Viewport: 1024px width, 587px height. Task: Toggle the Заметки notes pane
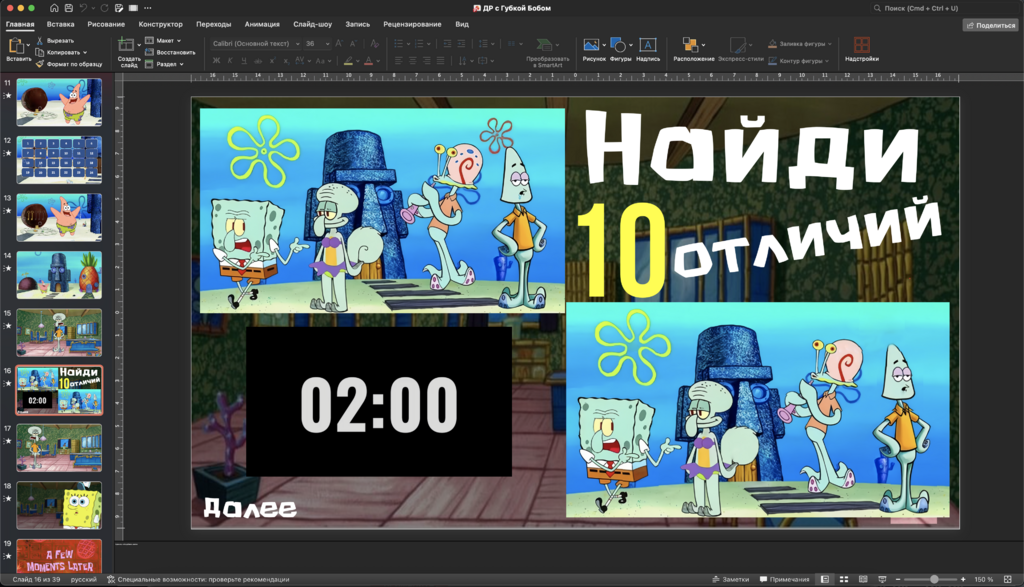pyautogui.click(x=731, y=579)
